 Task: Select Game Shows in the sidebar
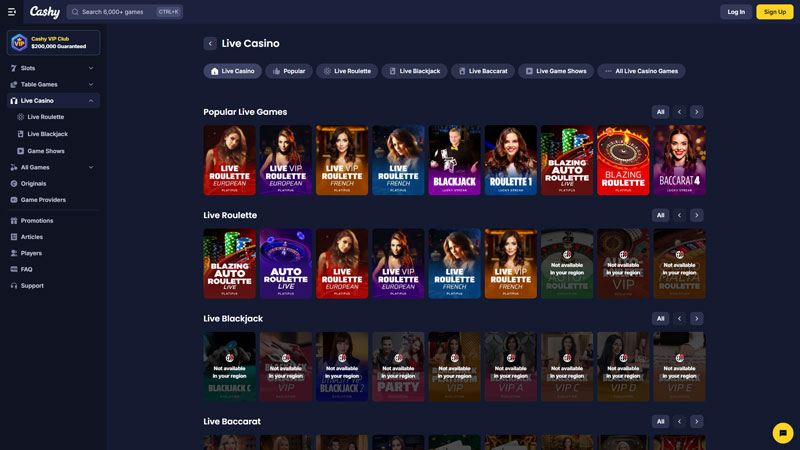pos(45,151)
